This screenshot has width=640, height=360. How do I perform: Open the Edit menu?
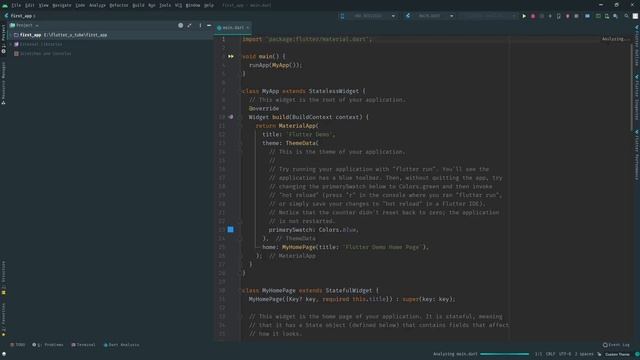[x=29, y=5]
